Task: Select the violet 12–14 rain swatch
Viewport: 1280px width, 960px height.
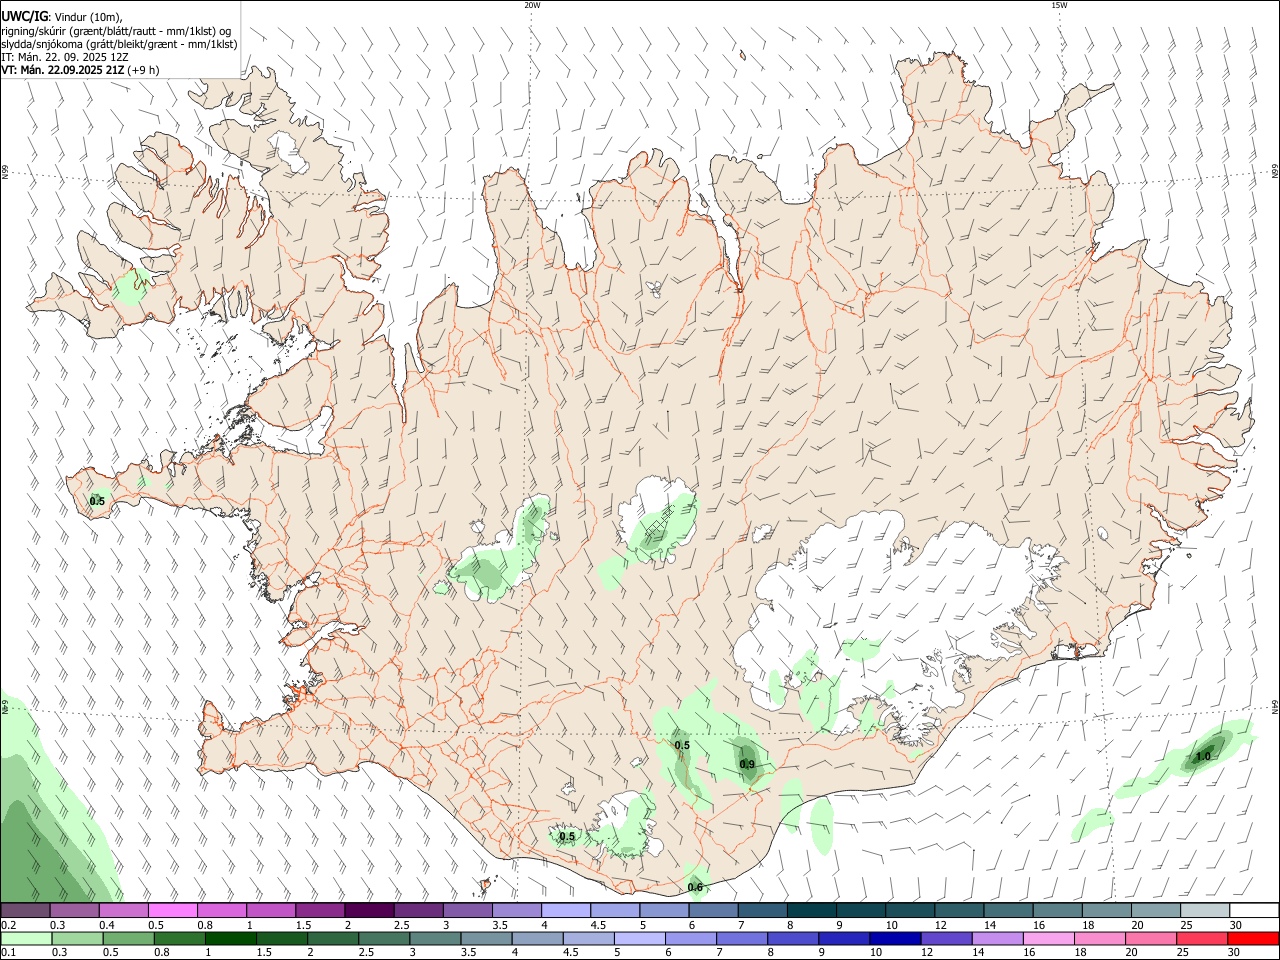Action: pyautogui.click(x=945, y=939)
